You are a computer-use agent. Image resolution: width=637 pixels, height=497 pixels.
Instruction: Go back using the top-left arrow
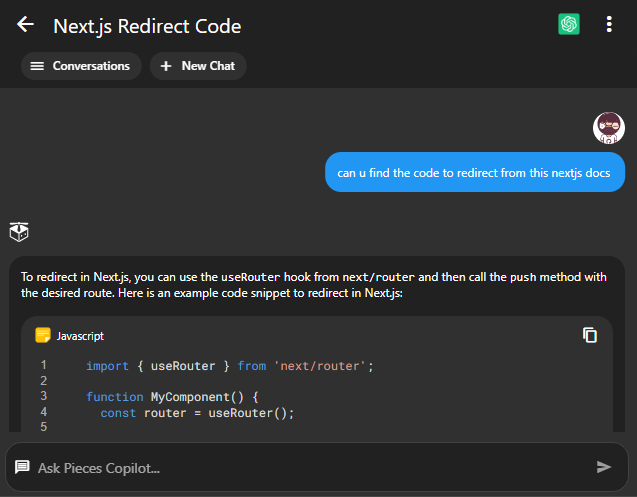pyautogui.click(x=26, y=25)
